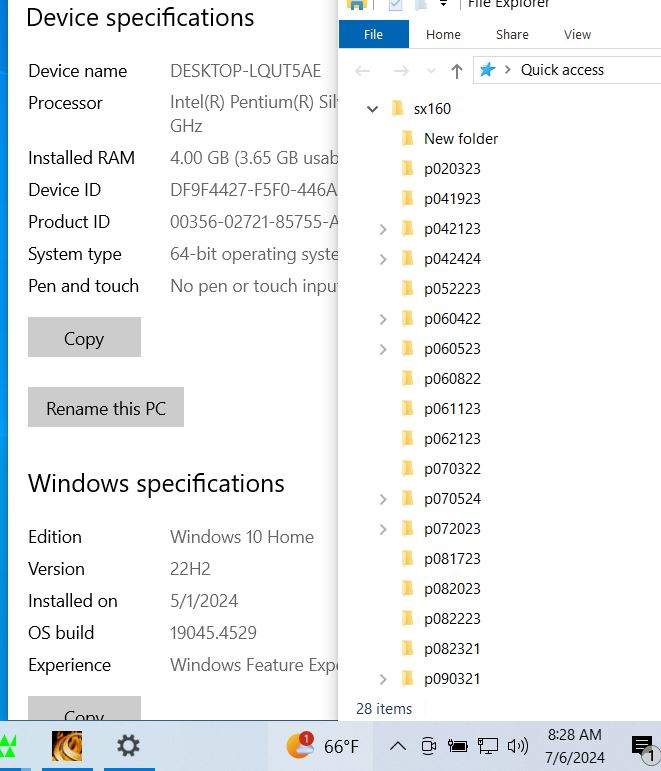Click Quick access in the address bar
This screenshot has height=771, width=661.
click(x=562, y=70)
